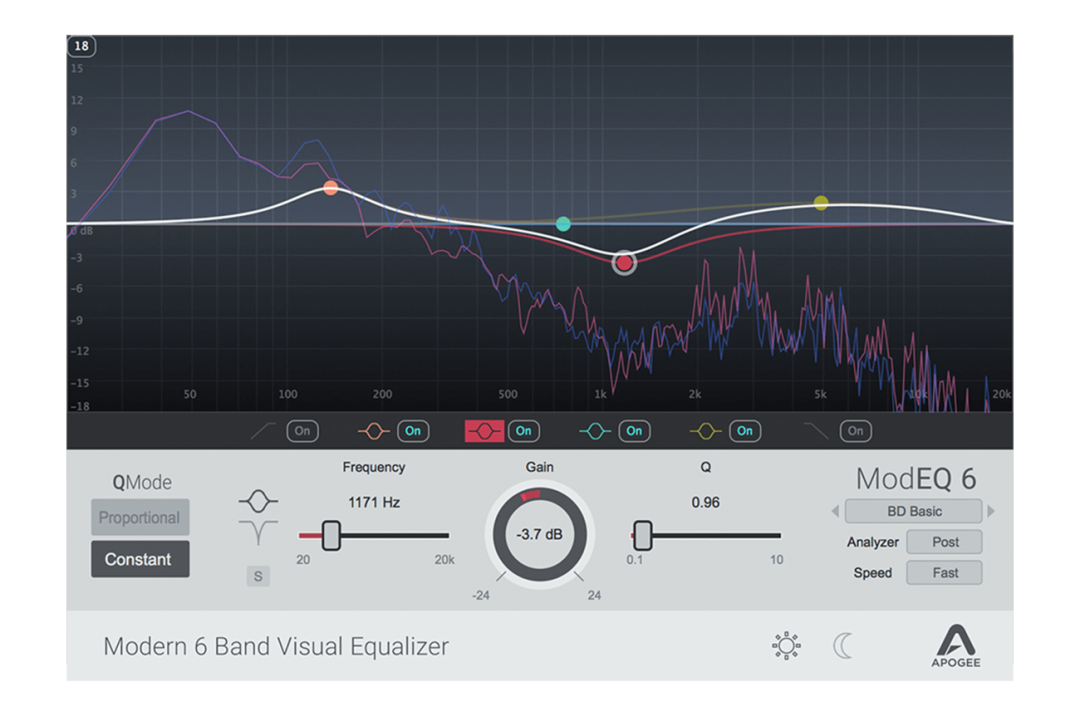Choose the notch filter shape icon

[x=258, y=533]
